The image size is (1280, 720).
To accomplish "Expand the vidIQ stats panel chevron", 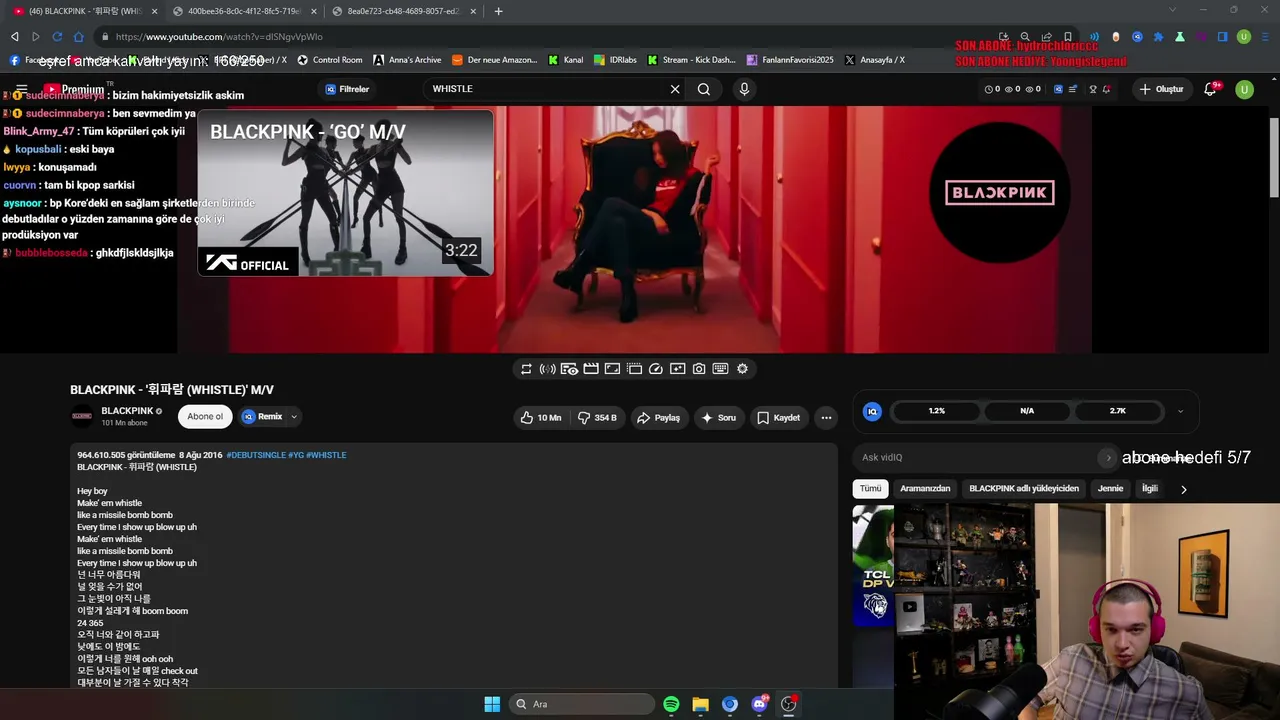I will [1180, 411].
